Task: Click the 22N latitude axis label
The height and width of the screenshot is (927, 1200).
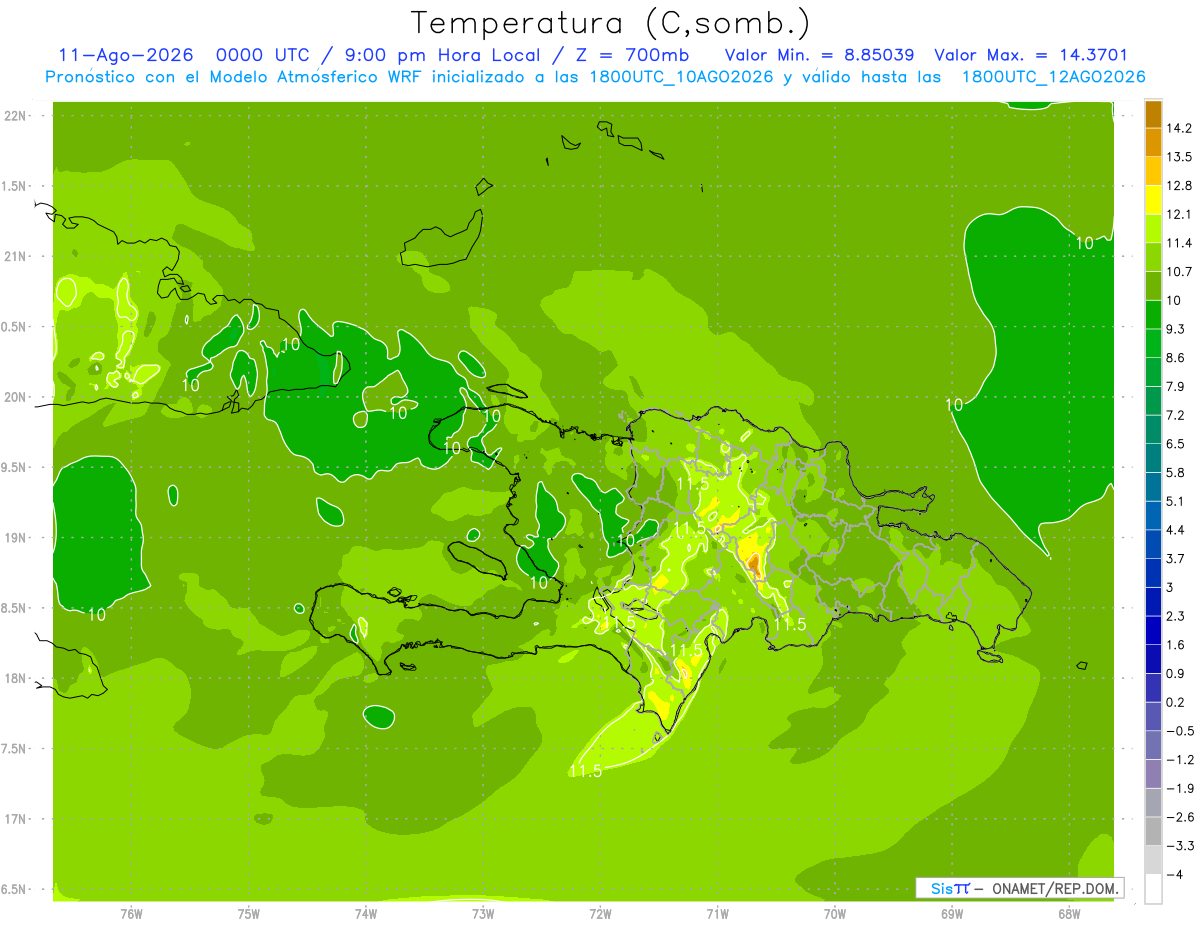Action: pyautogui.click(x=16, y=116)
